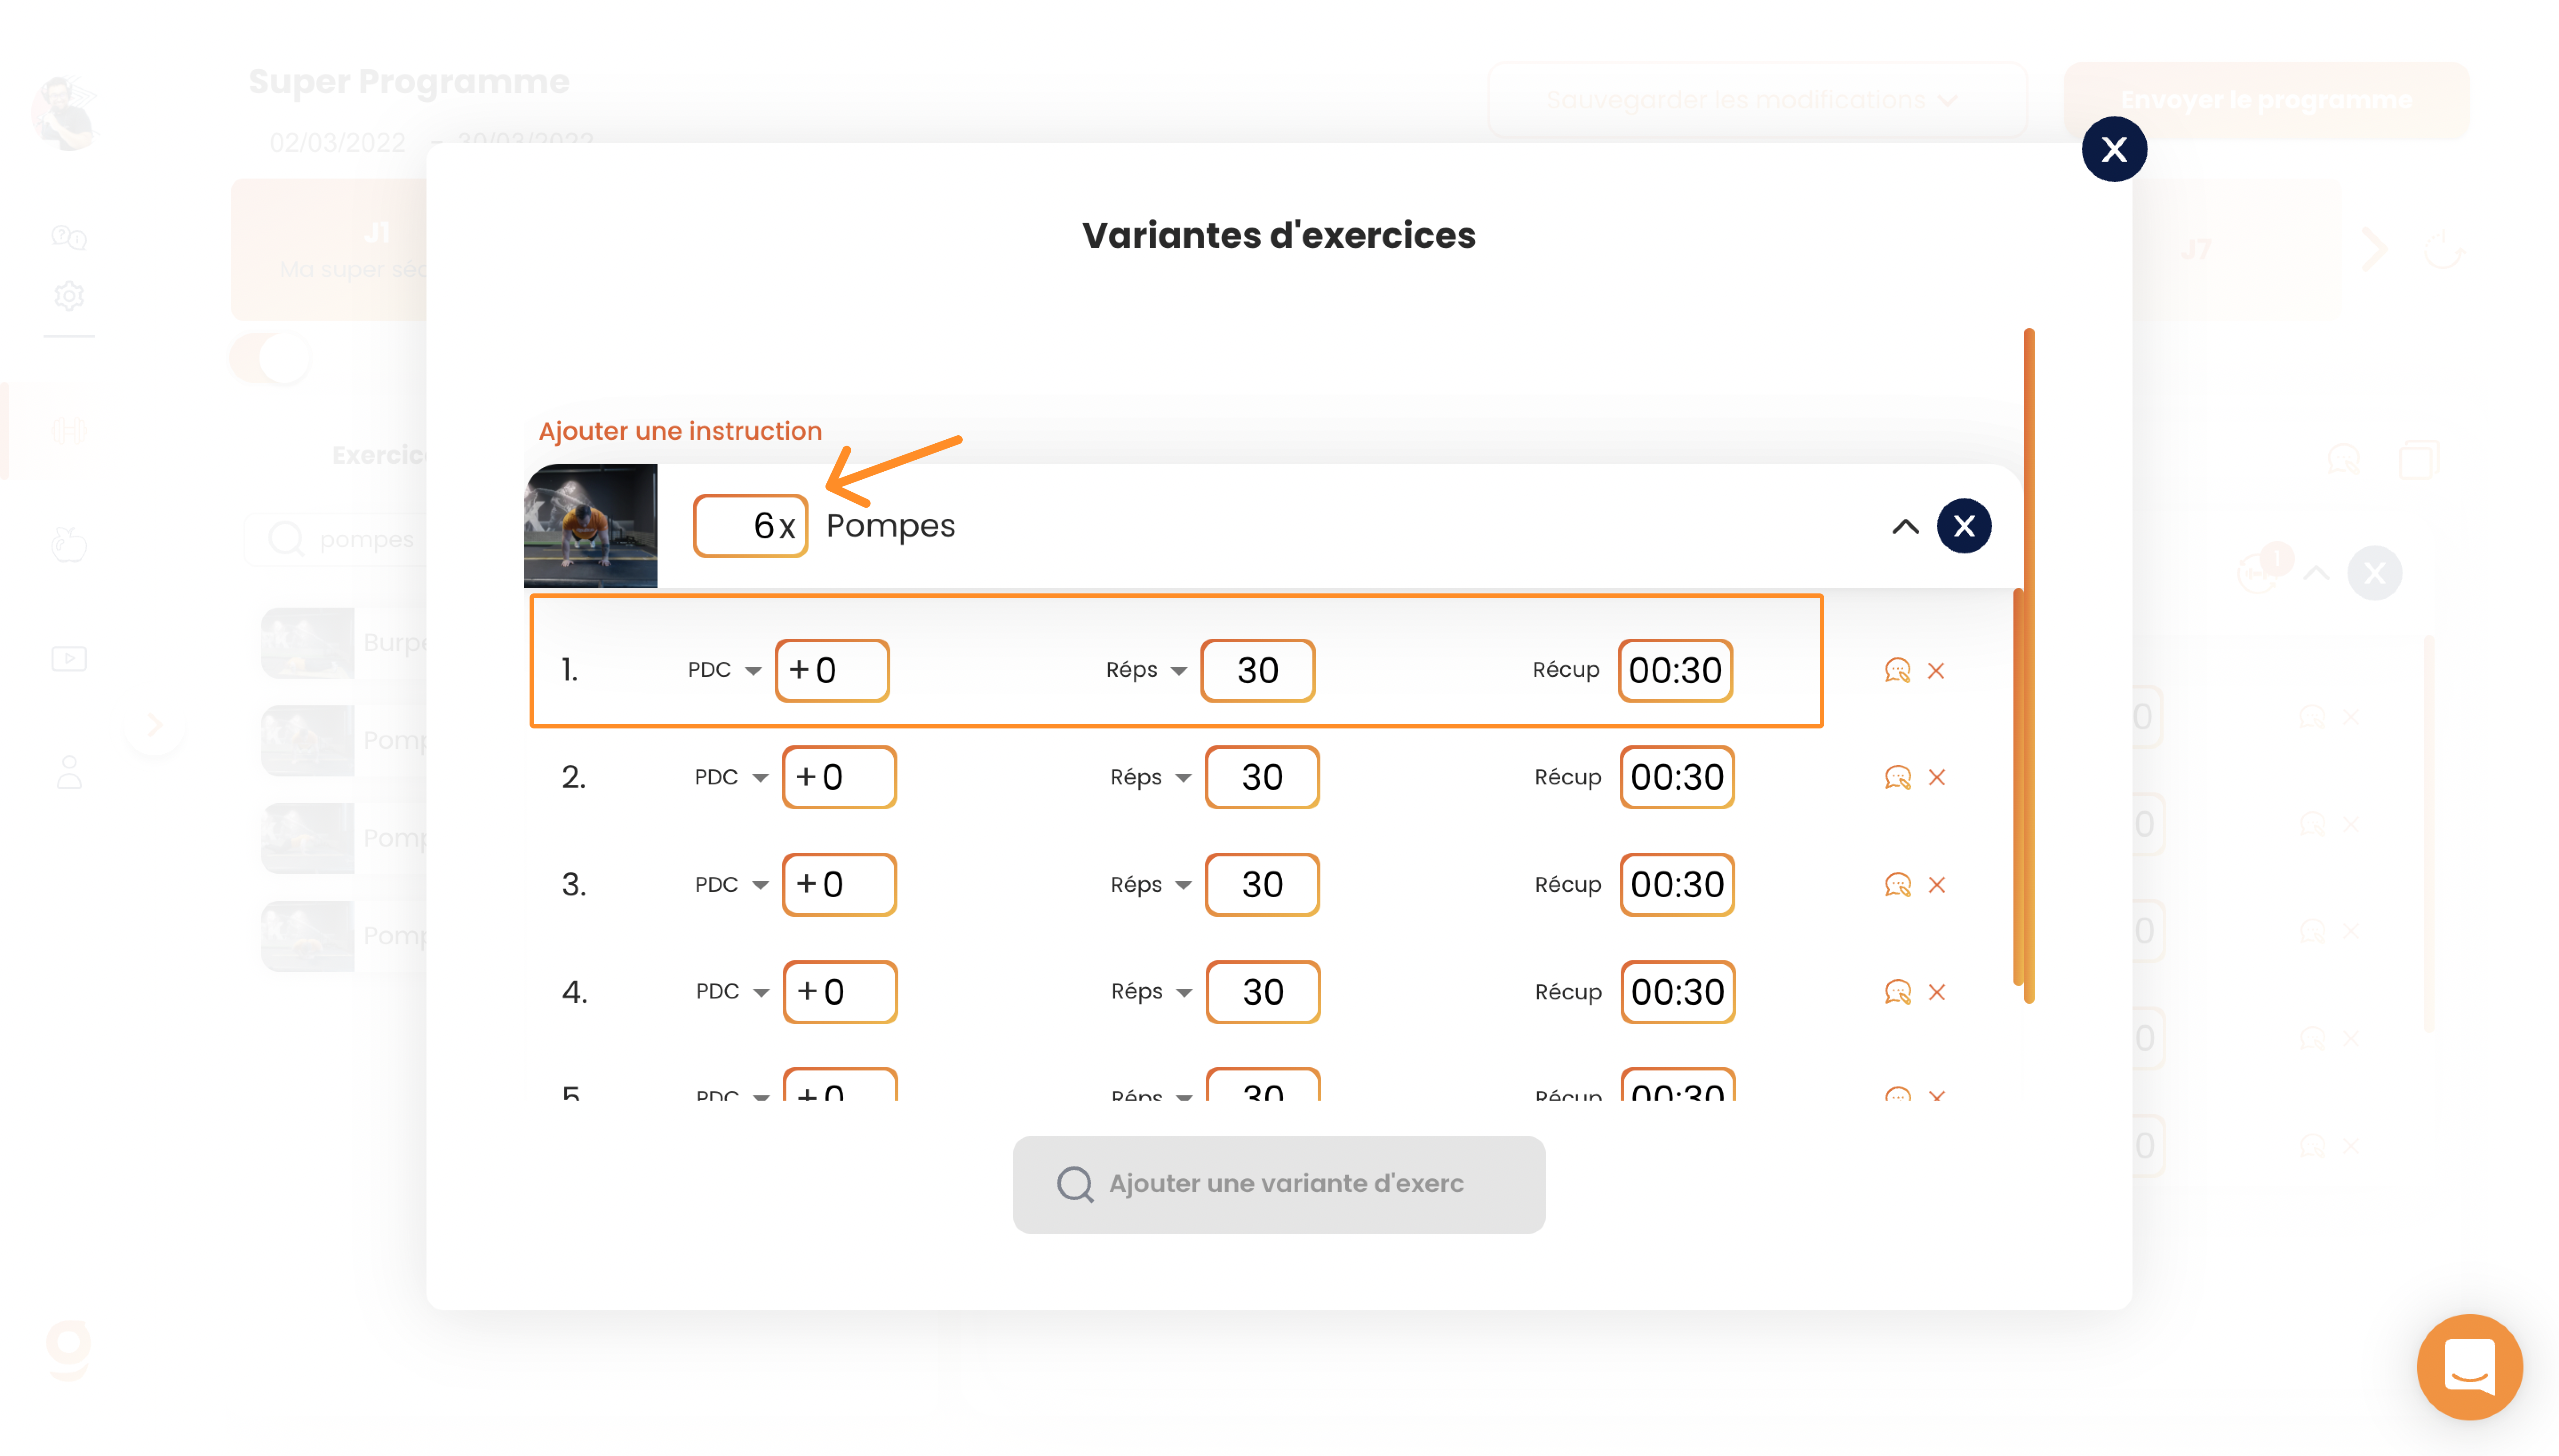Open the Réps dropdown for set 4
The width and height of the screenshot is (2559, 1456).
[1151, 992]
